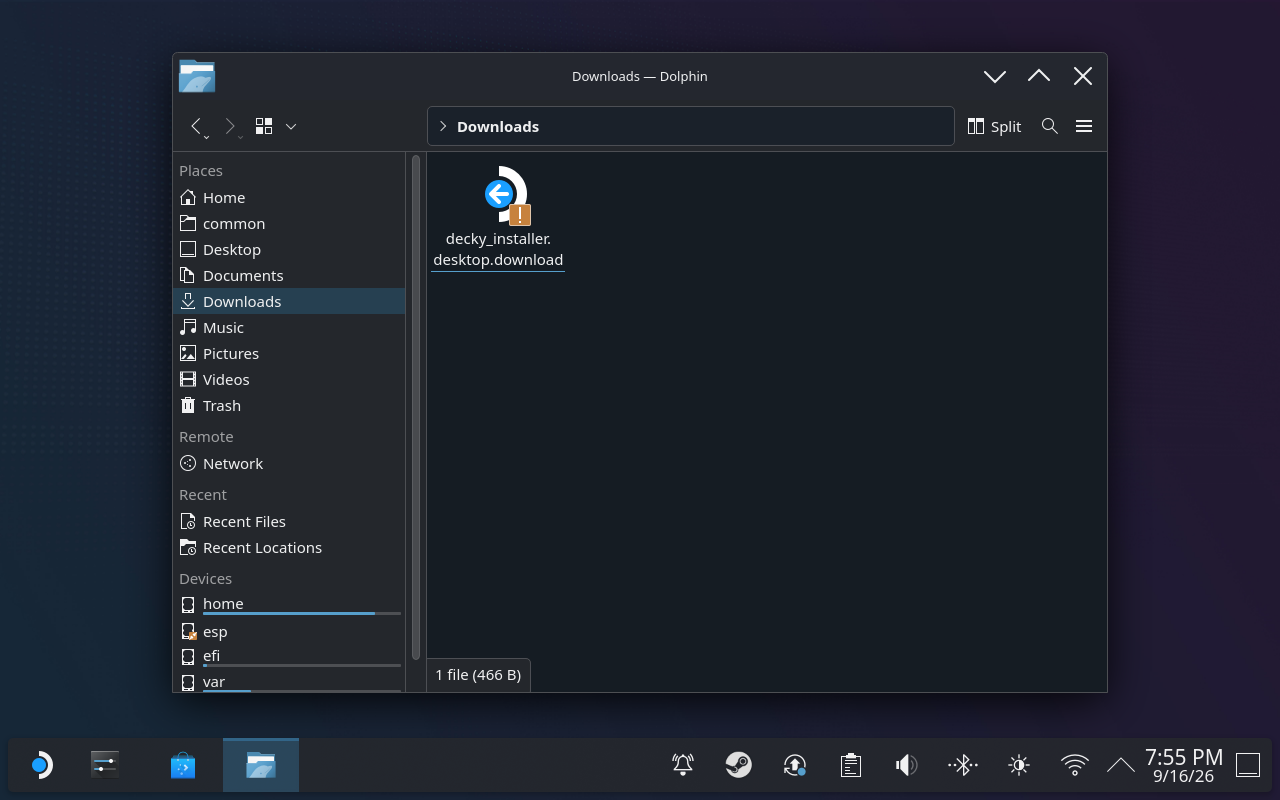Open Home in Places

pos(289,198)
